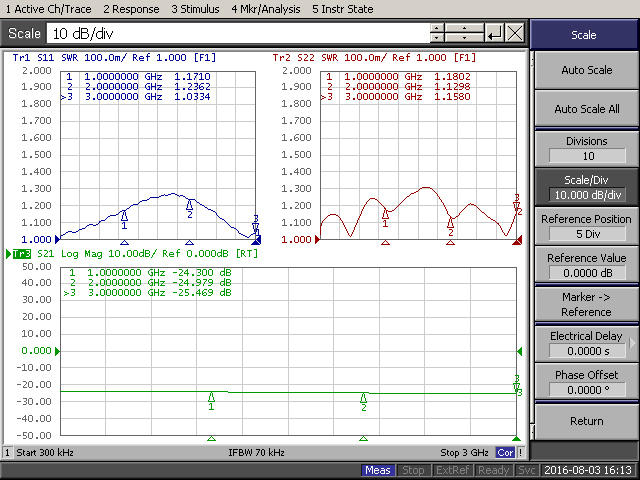Viewport: 640px width, 480px height.
Task: Select the Reference Position softkey showing 5 Div
Action: point(587,227)
